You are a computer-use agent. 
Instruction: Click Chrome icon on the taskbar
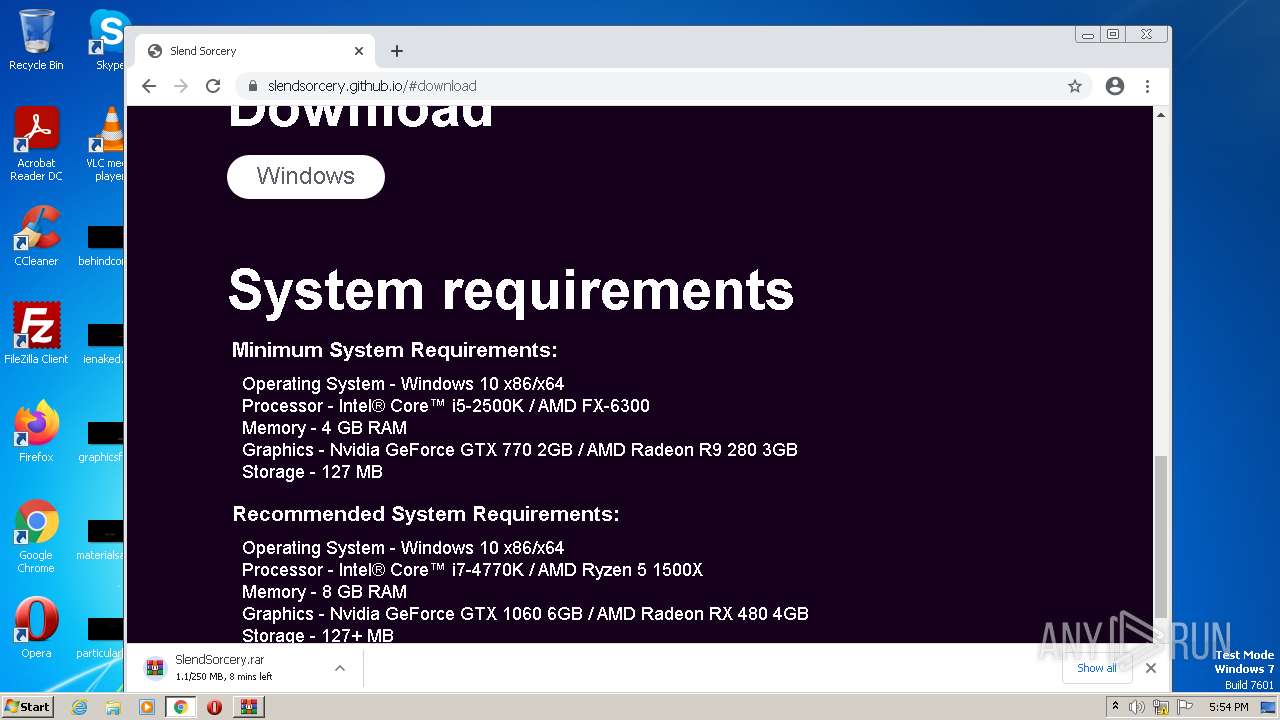[181, 707]
